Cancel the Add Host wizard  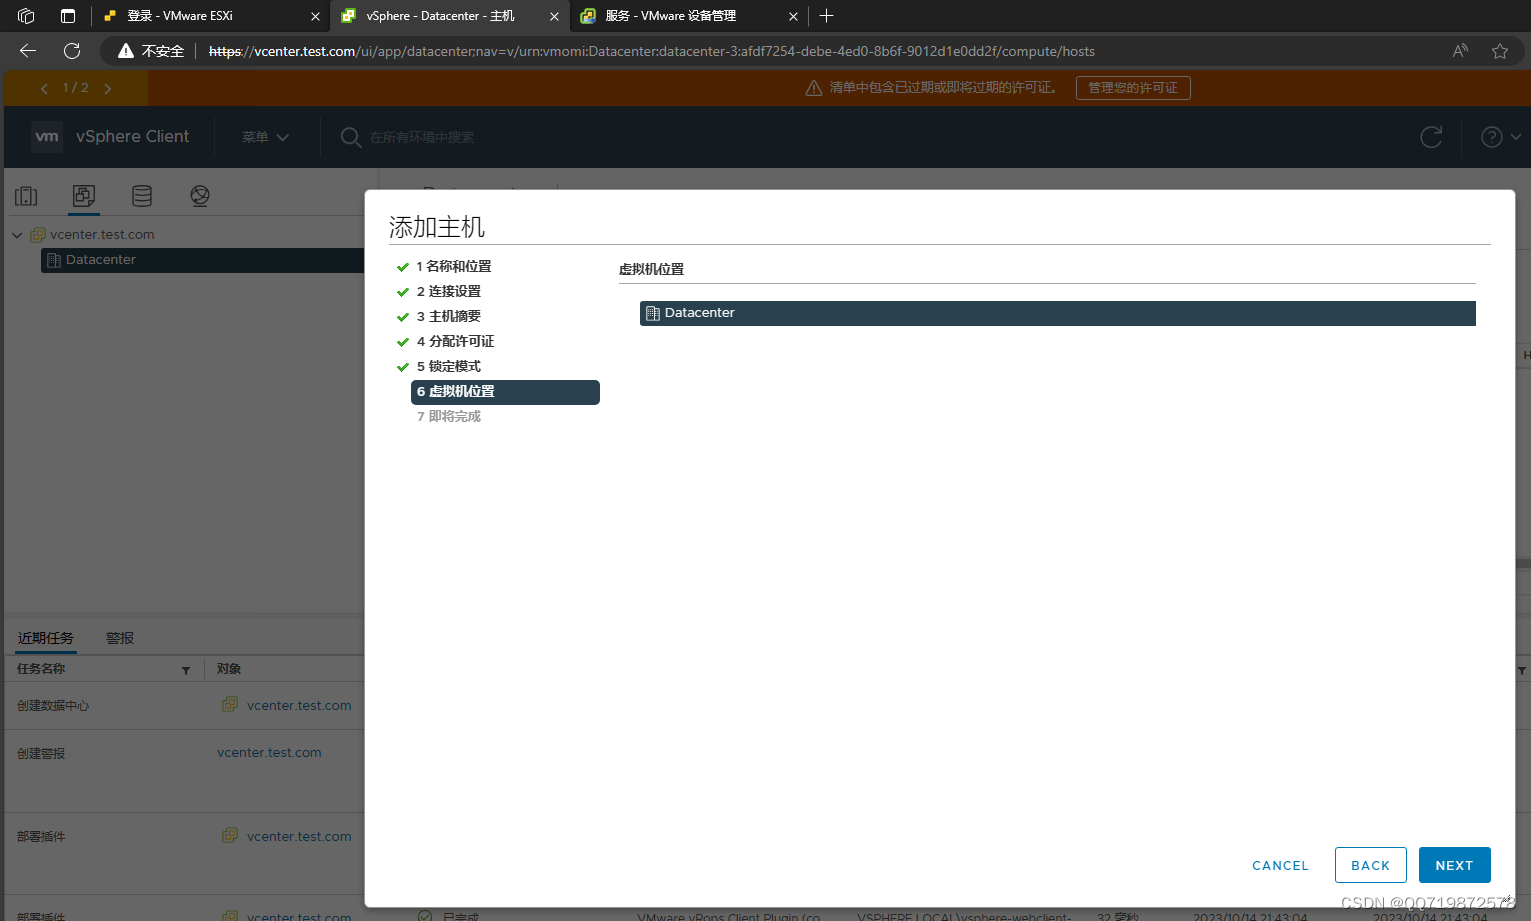(x=1280, y=865)
